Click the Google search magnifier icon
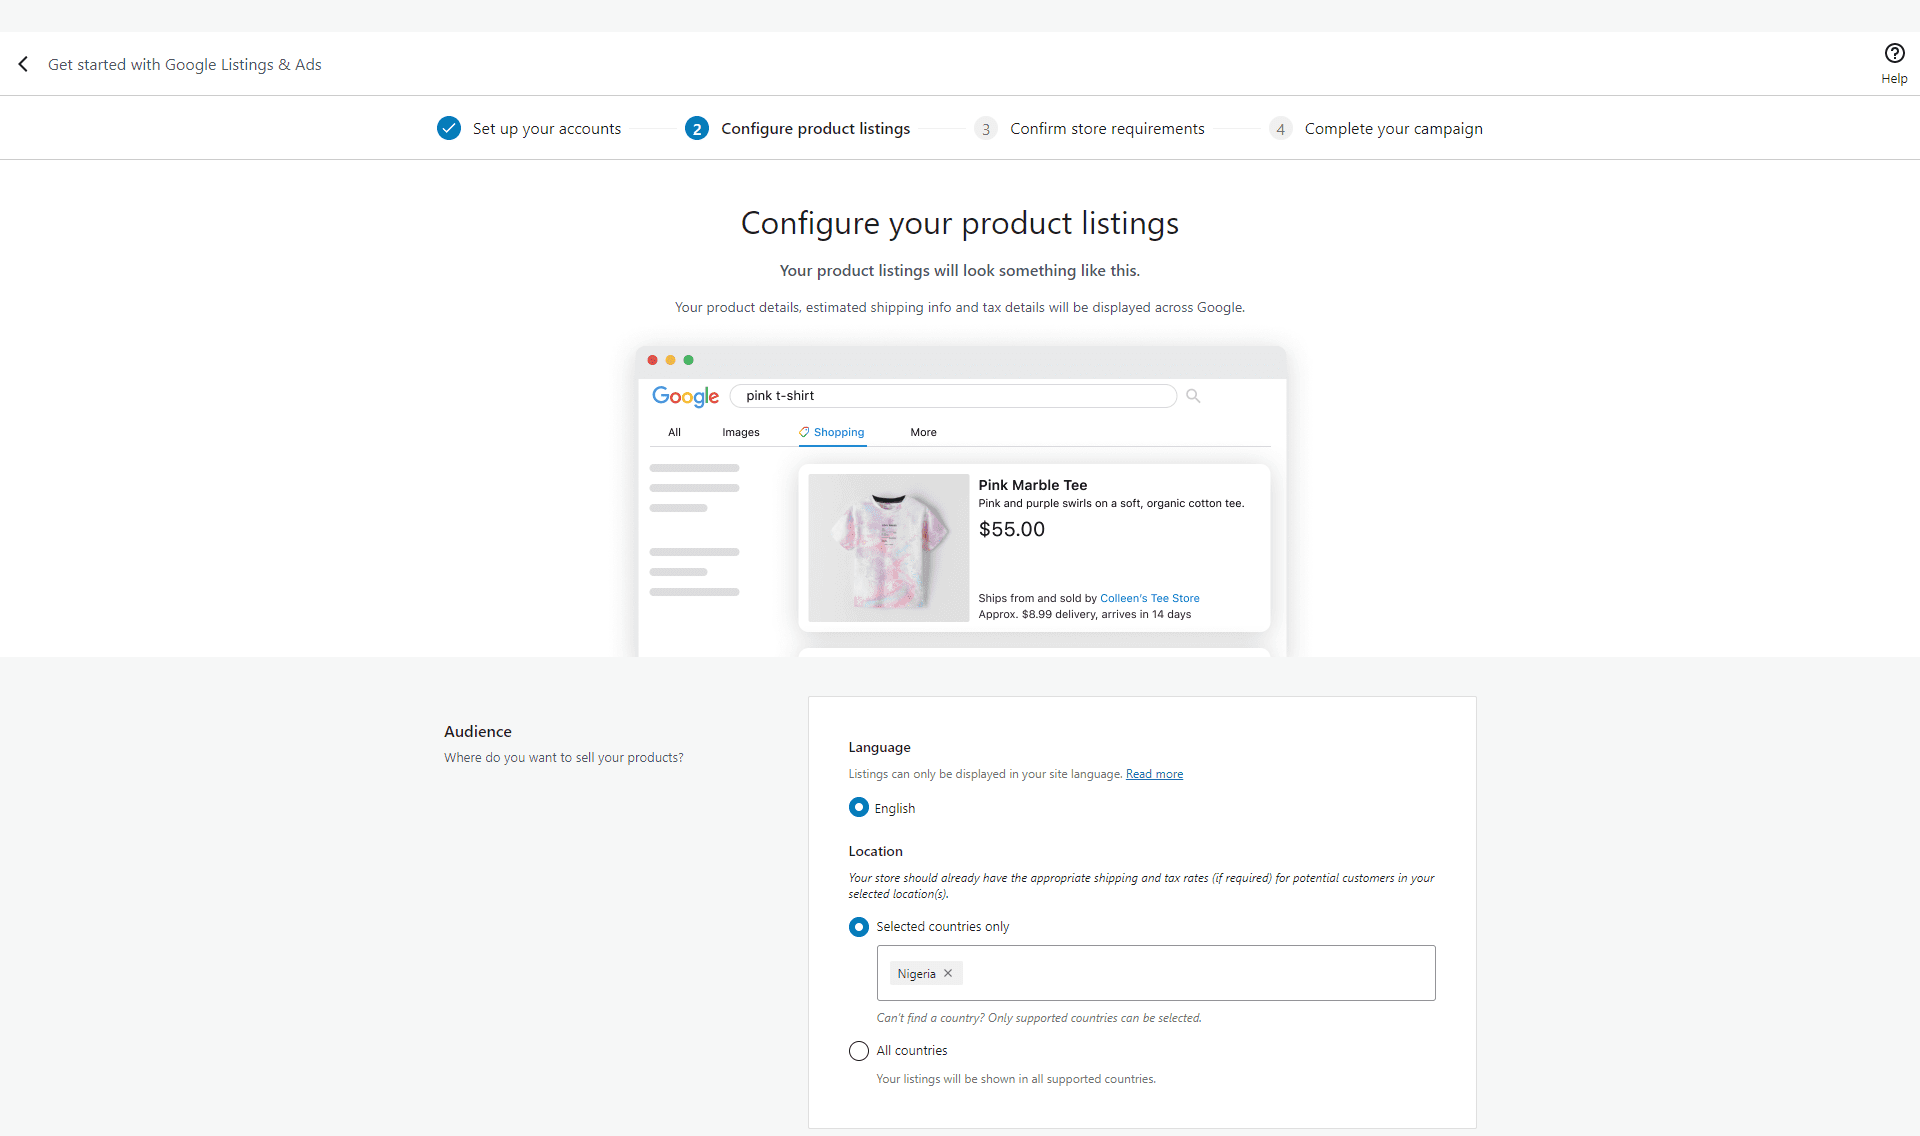Screen dimensions: 1920x1136 (x=1192, y=395)
